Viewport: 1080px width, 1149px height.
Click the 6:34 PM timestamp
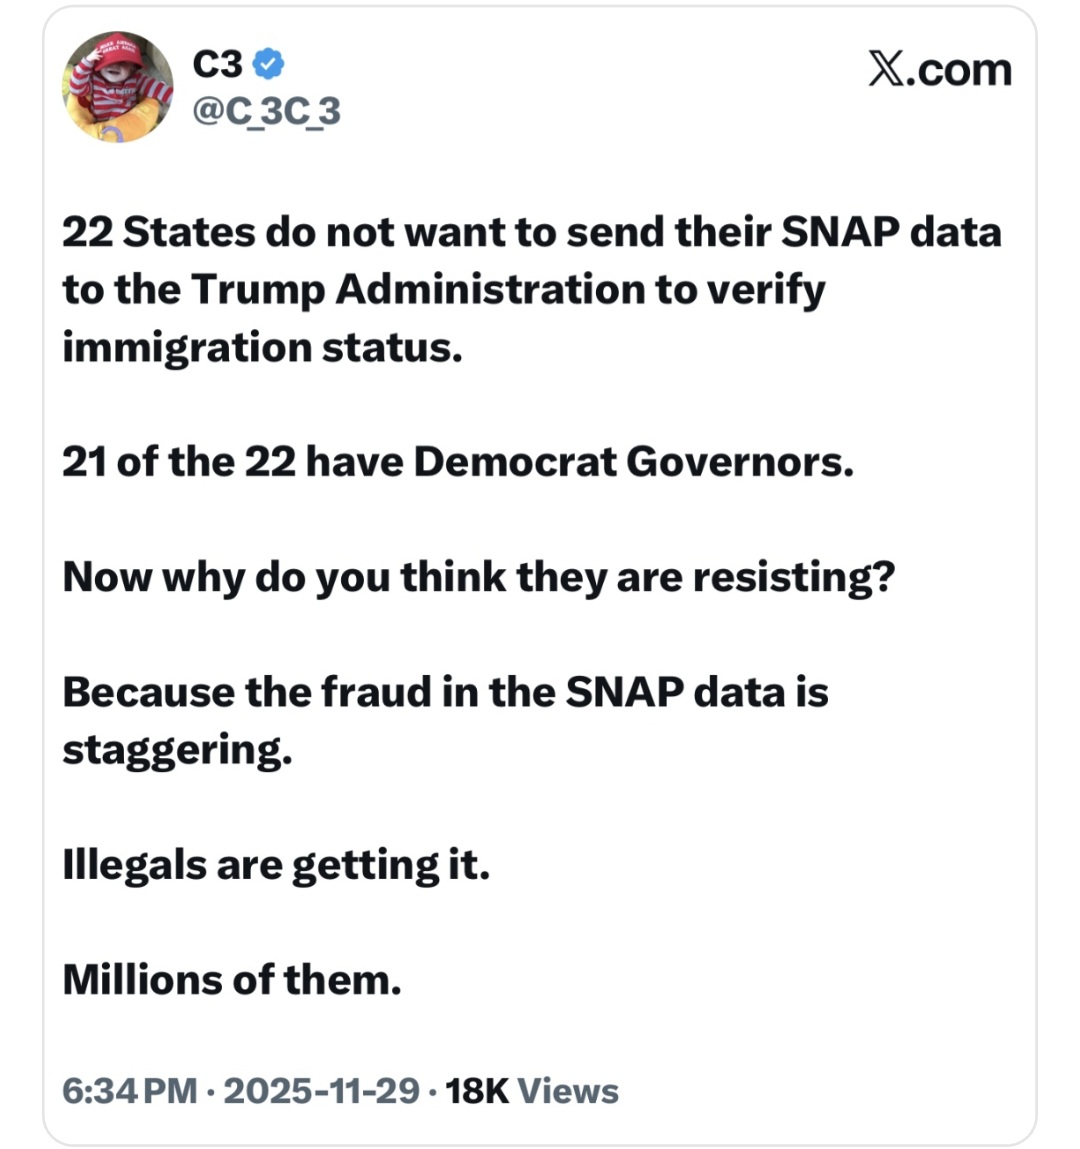[x=129, y=1090]
